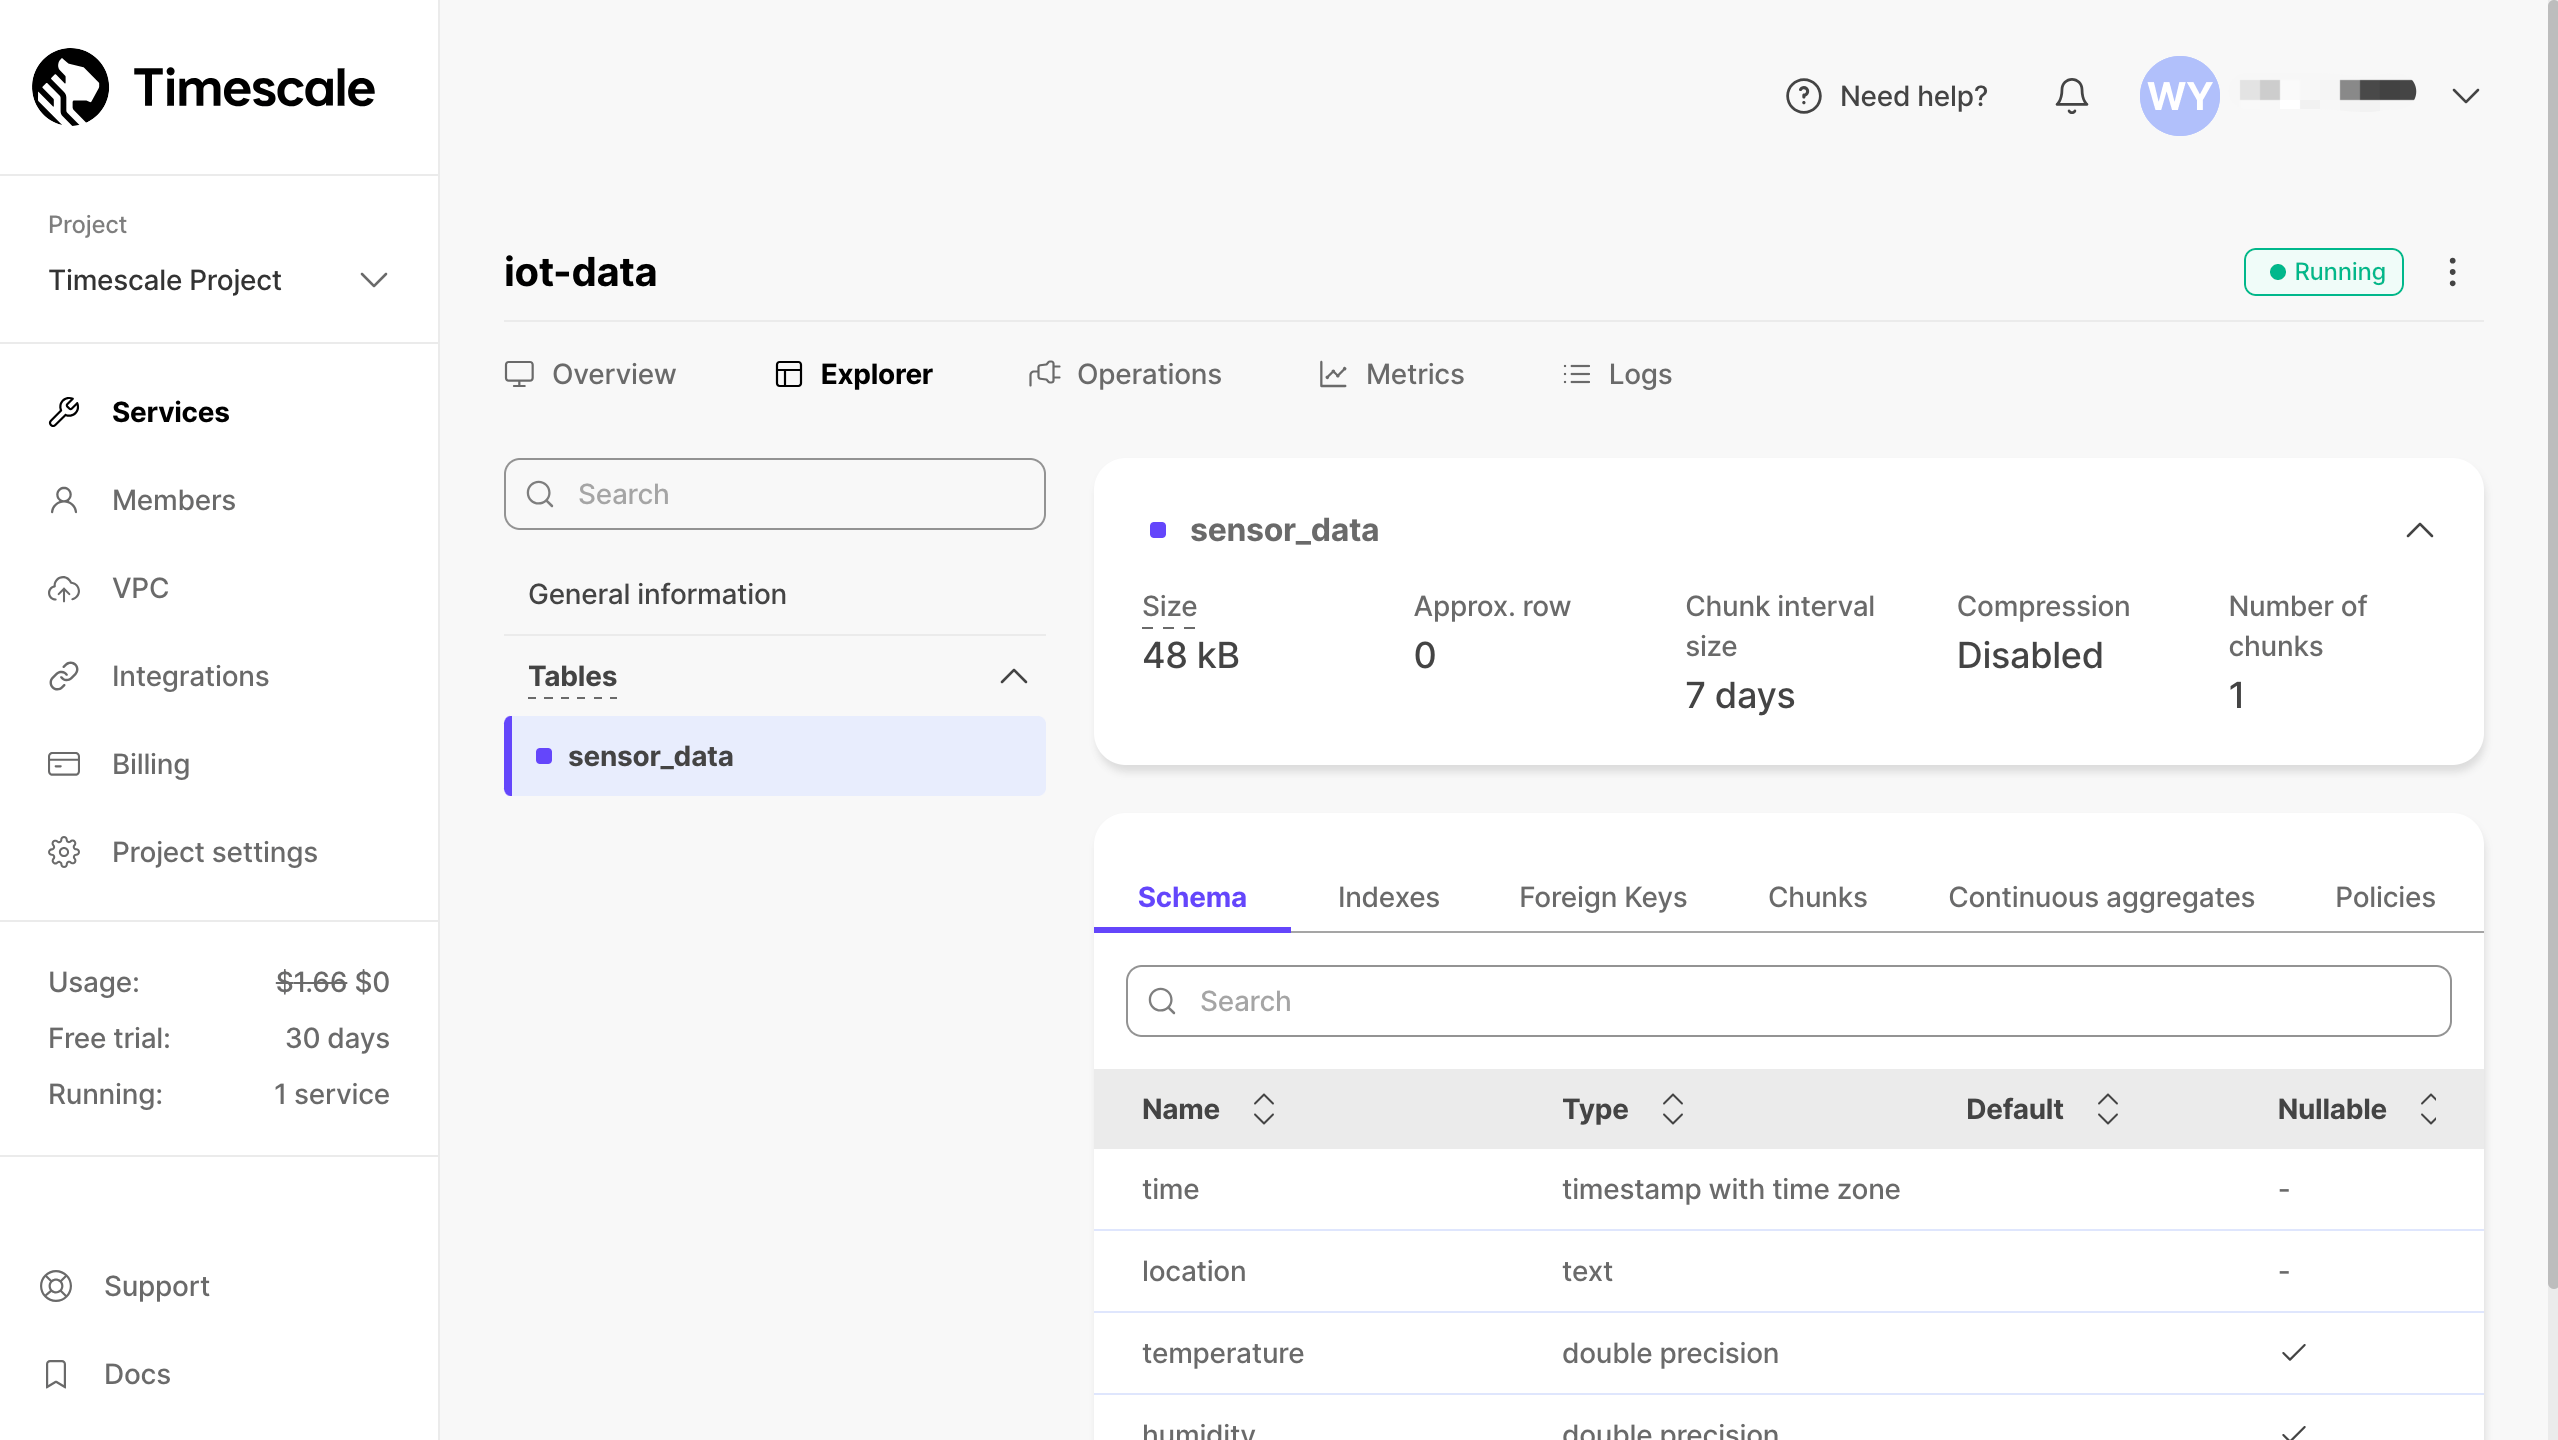Open the three-dot service options menu
The image size is (2558, 1440).
point(2452,272)
